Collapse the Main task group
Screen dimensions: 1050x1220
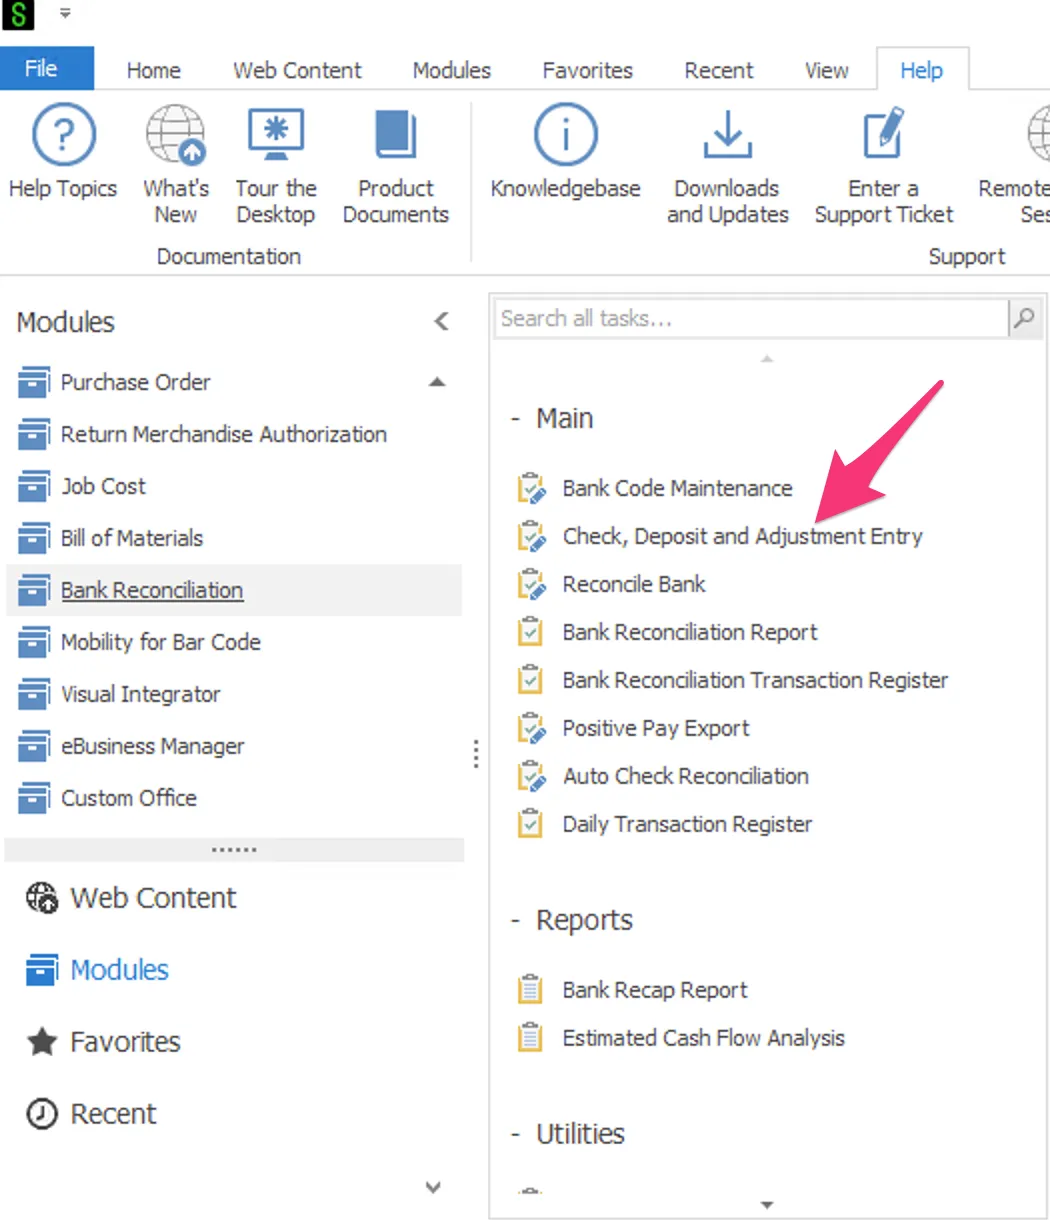515,419
